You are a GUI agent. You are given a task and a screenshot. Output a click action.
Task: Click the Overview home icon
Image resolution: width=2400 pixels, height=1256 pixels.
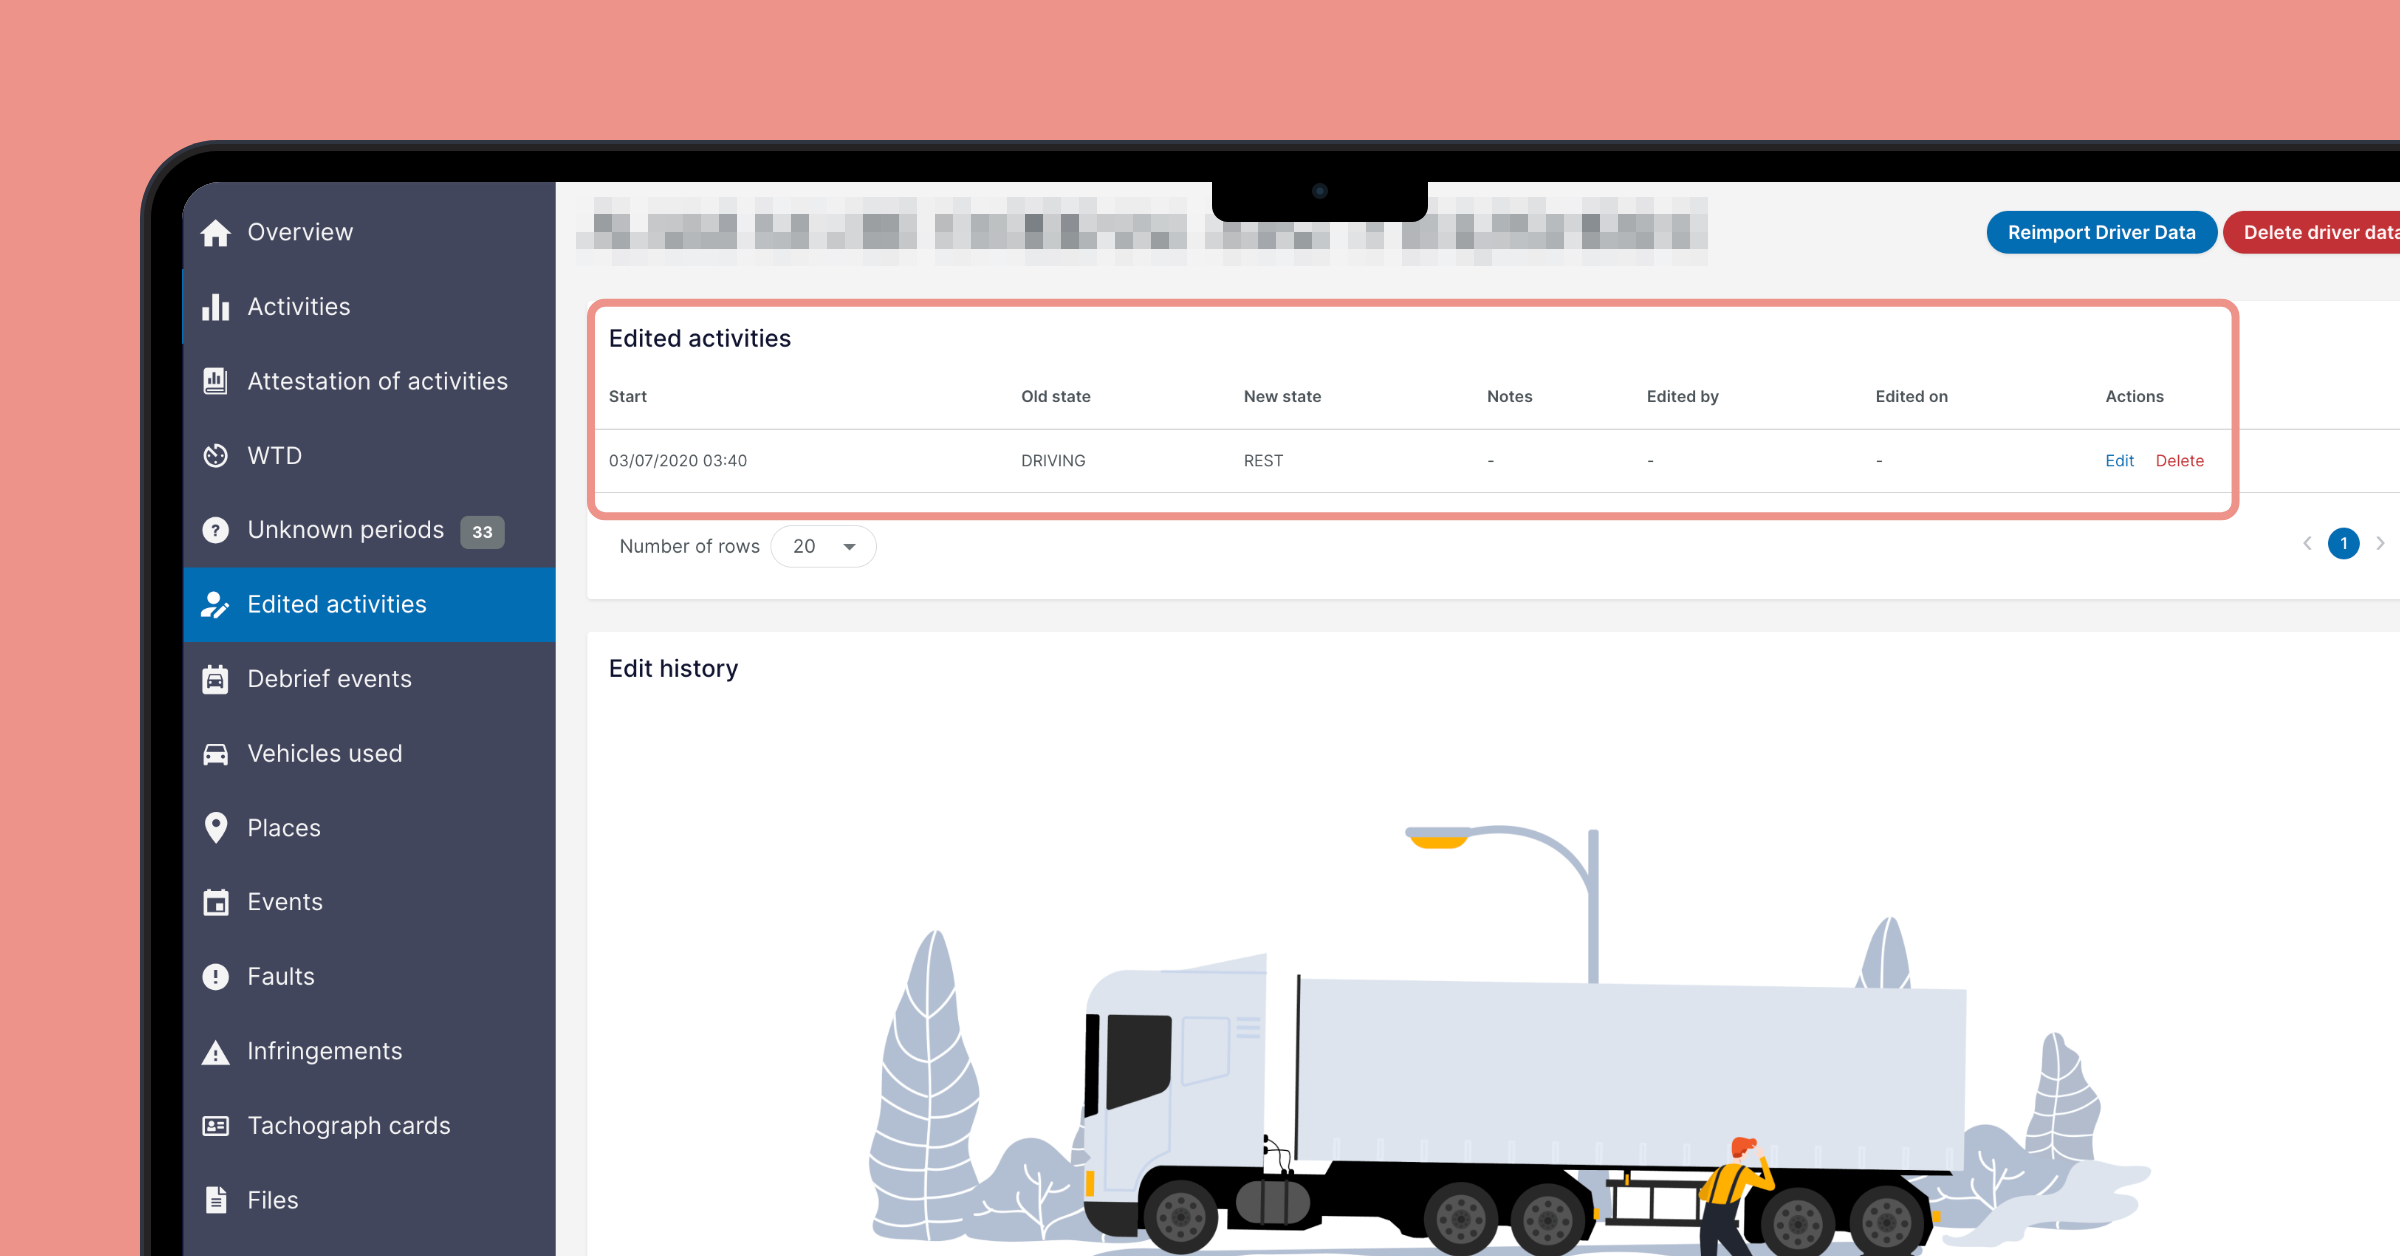point(215,232)
